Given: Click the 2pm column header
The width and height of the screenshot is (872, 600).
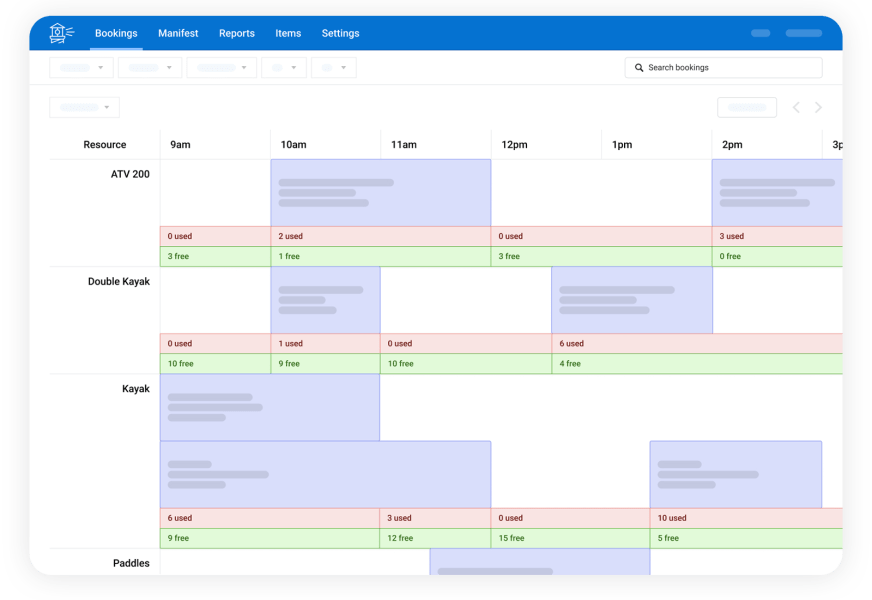Looking at the screenshot, I should pyautogui.click(x=767, y=145).
